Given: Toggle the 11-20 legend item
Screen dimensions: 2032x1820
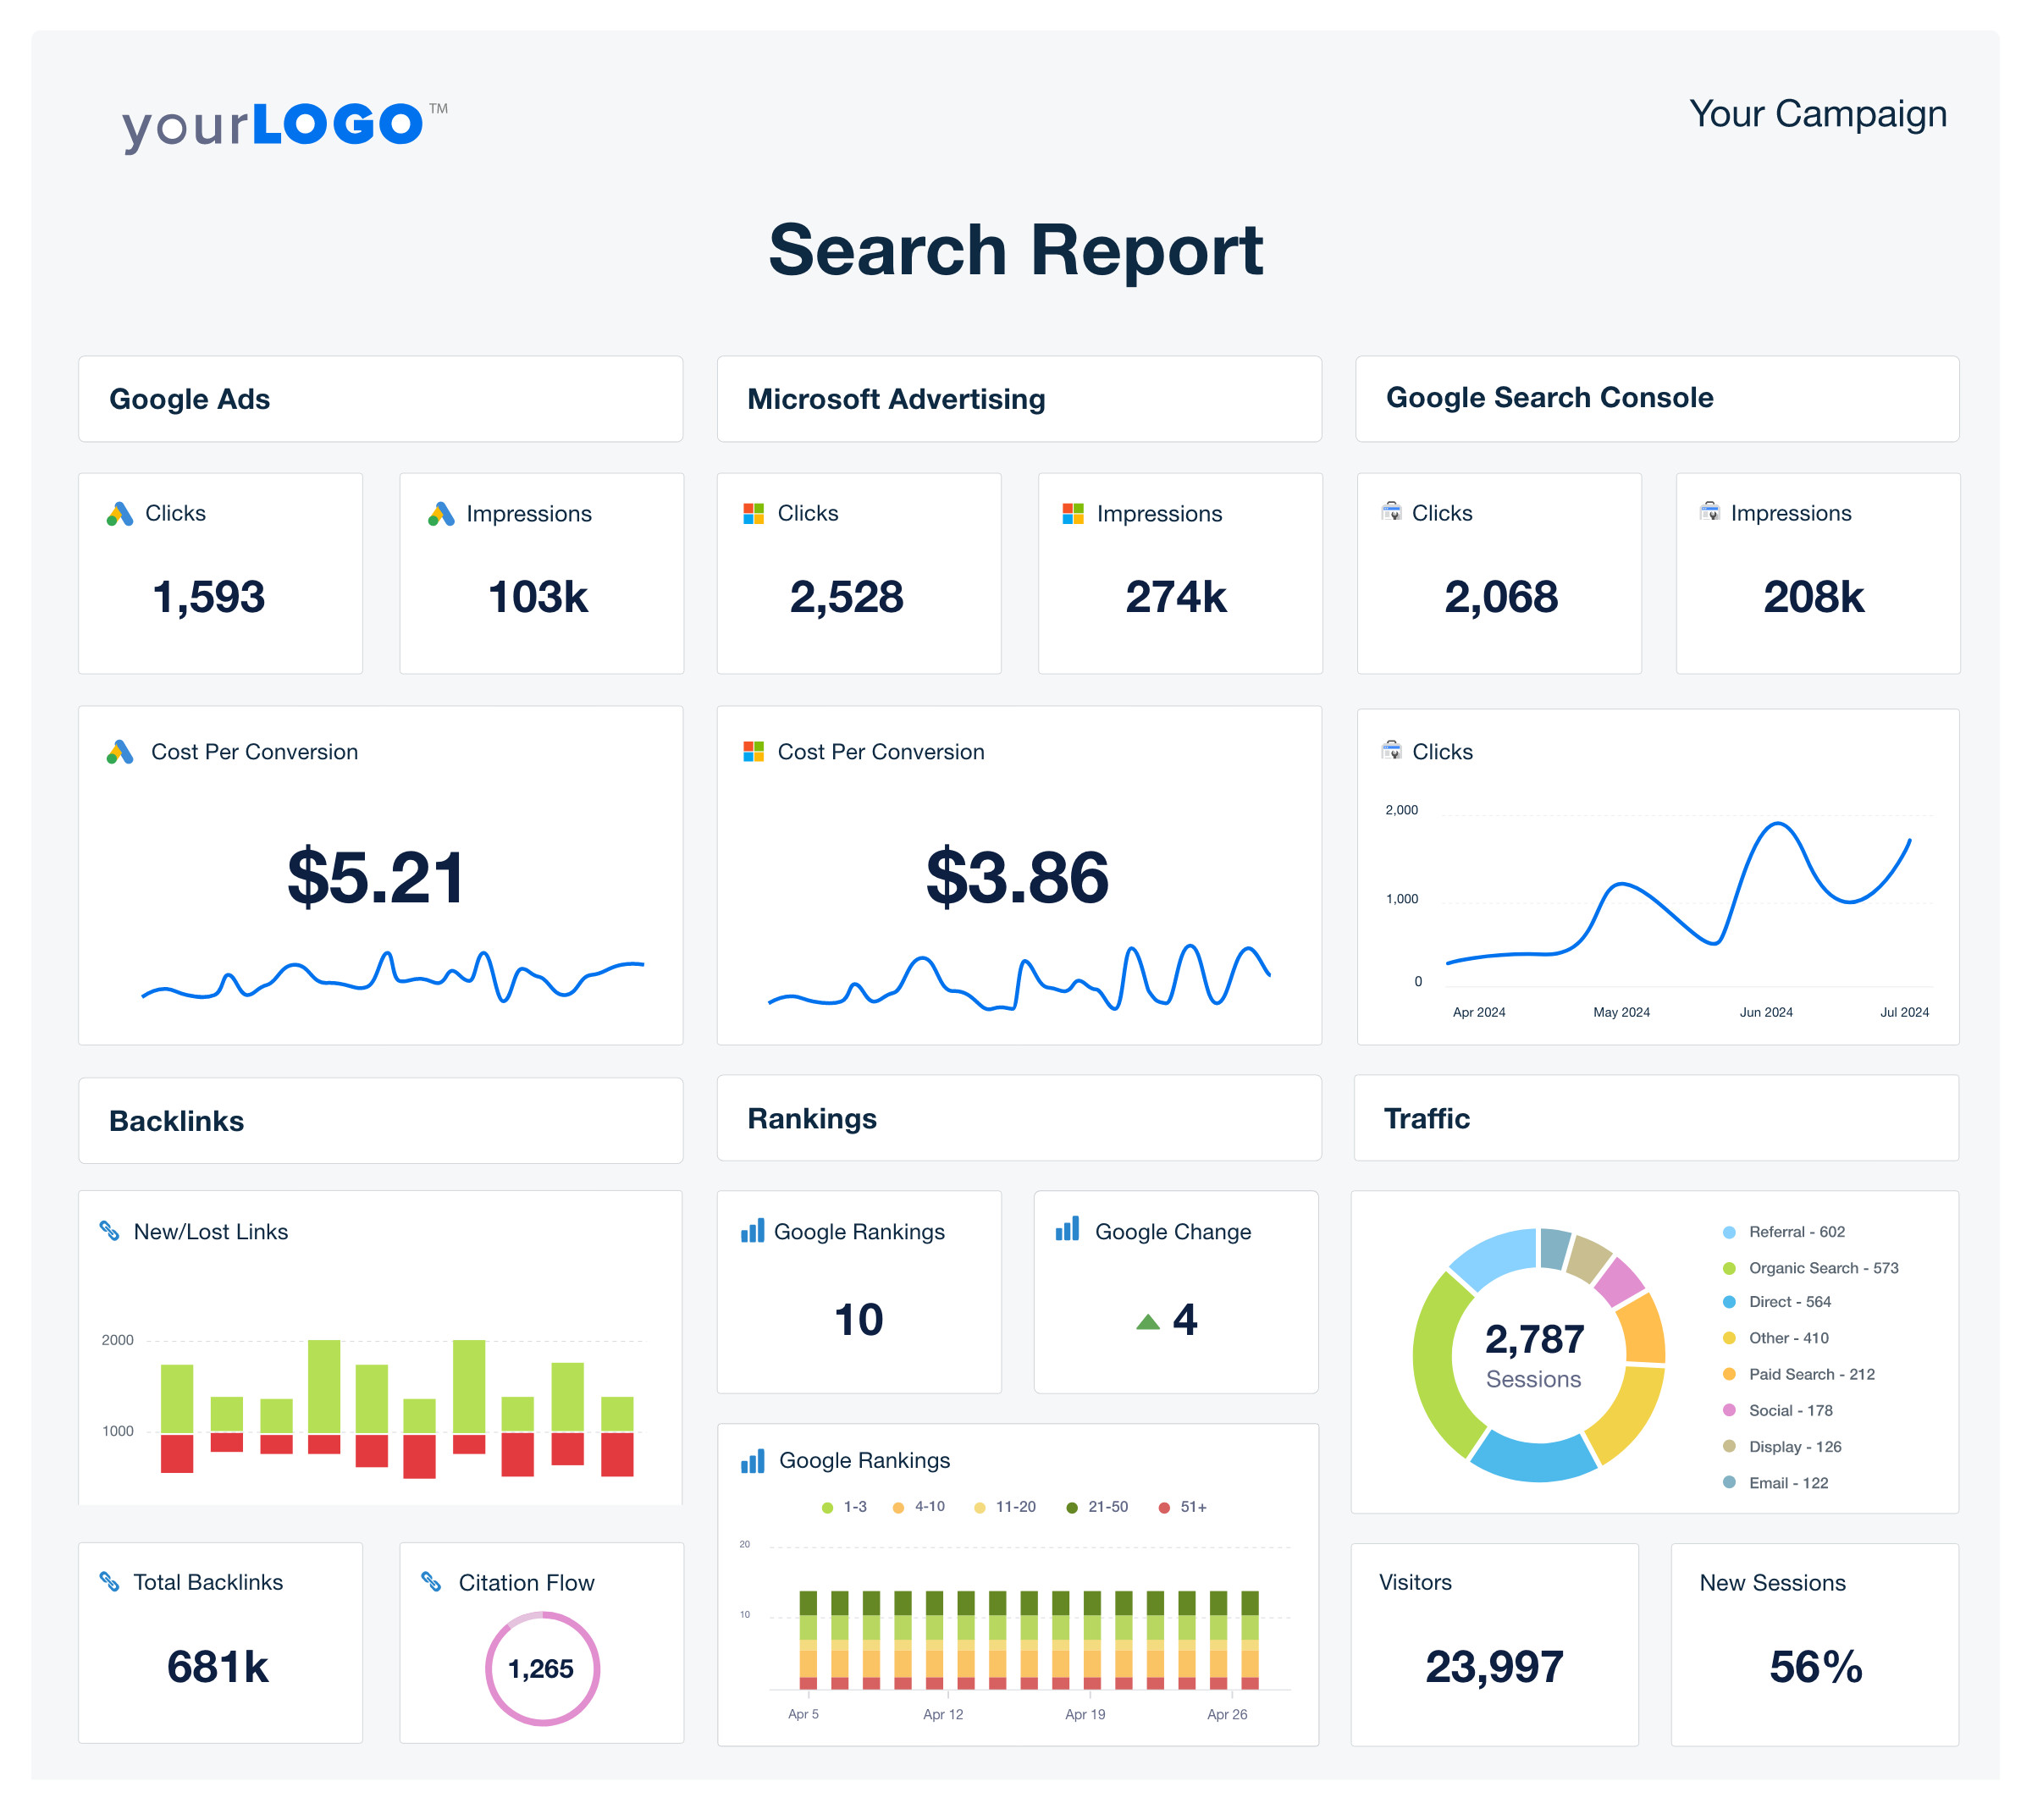Looking at the screenshot, I should [1005, 1507].
